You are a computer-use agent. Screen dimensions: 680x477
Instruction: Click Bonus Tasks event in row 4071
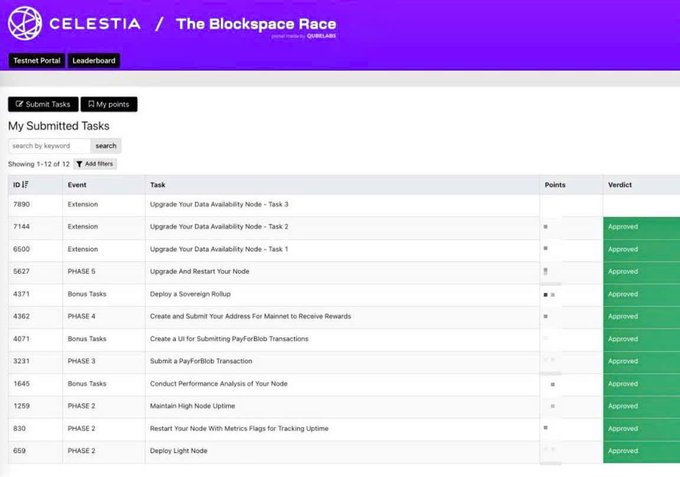point(87,339)
